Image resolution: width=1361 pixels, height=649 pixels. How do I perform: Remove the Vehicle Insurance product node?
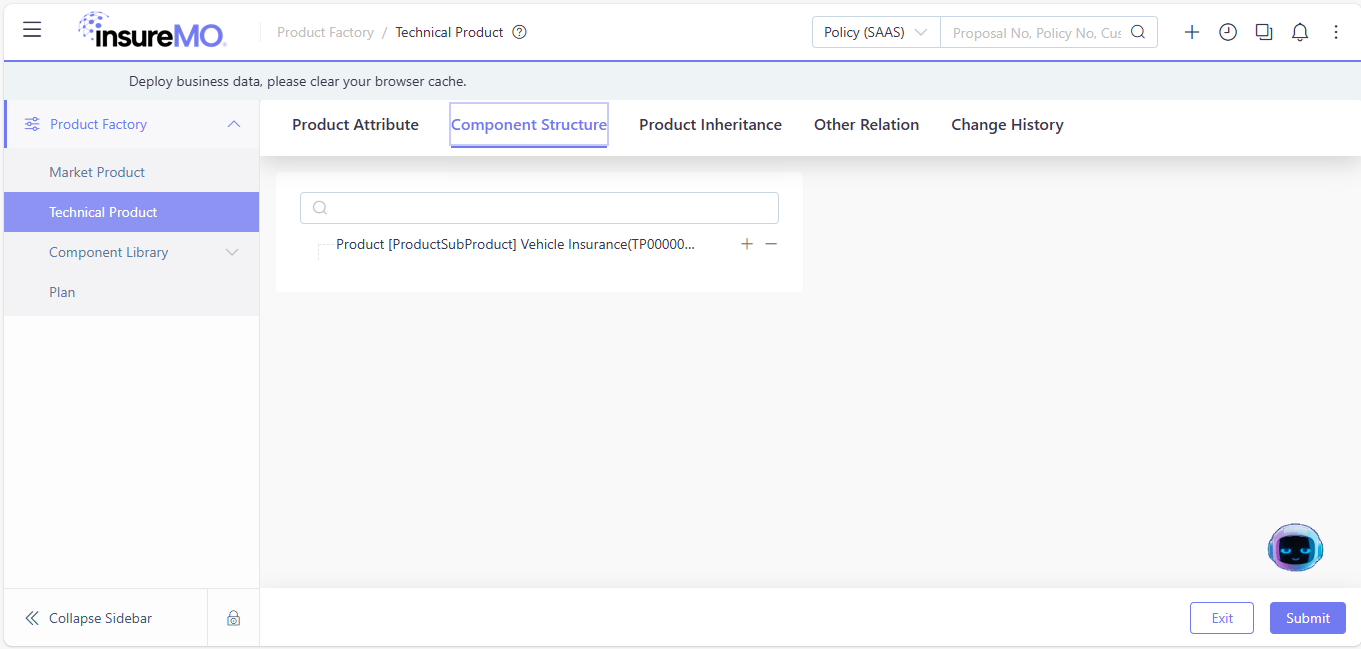771,244
